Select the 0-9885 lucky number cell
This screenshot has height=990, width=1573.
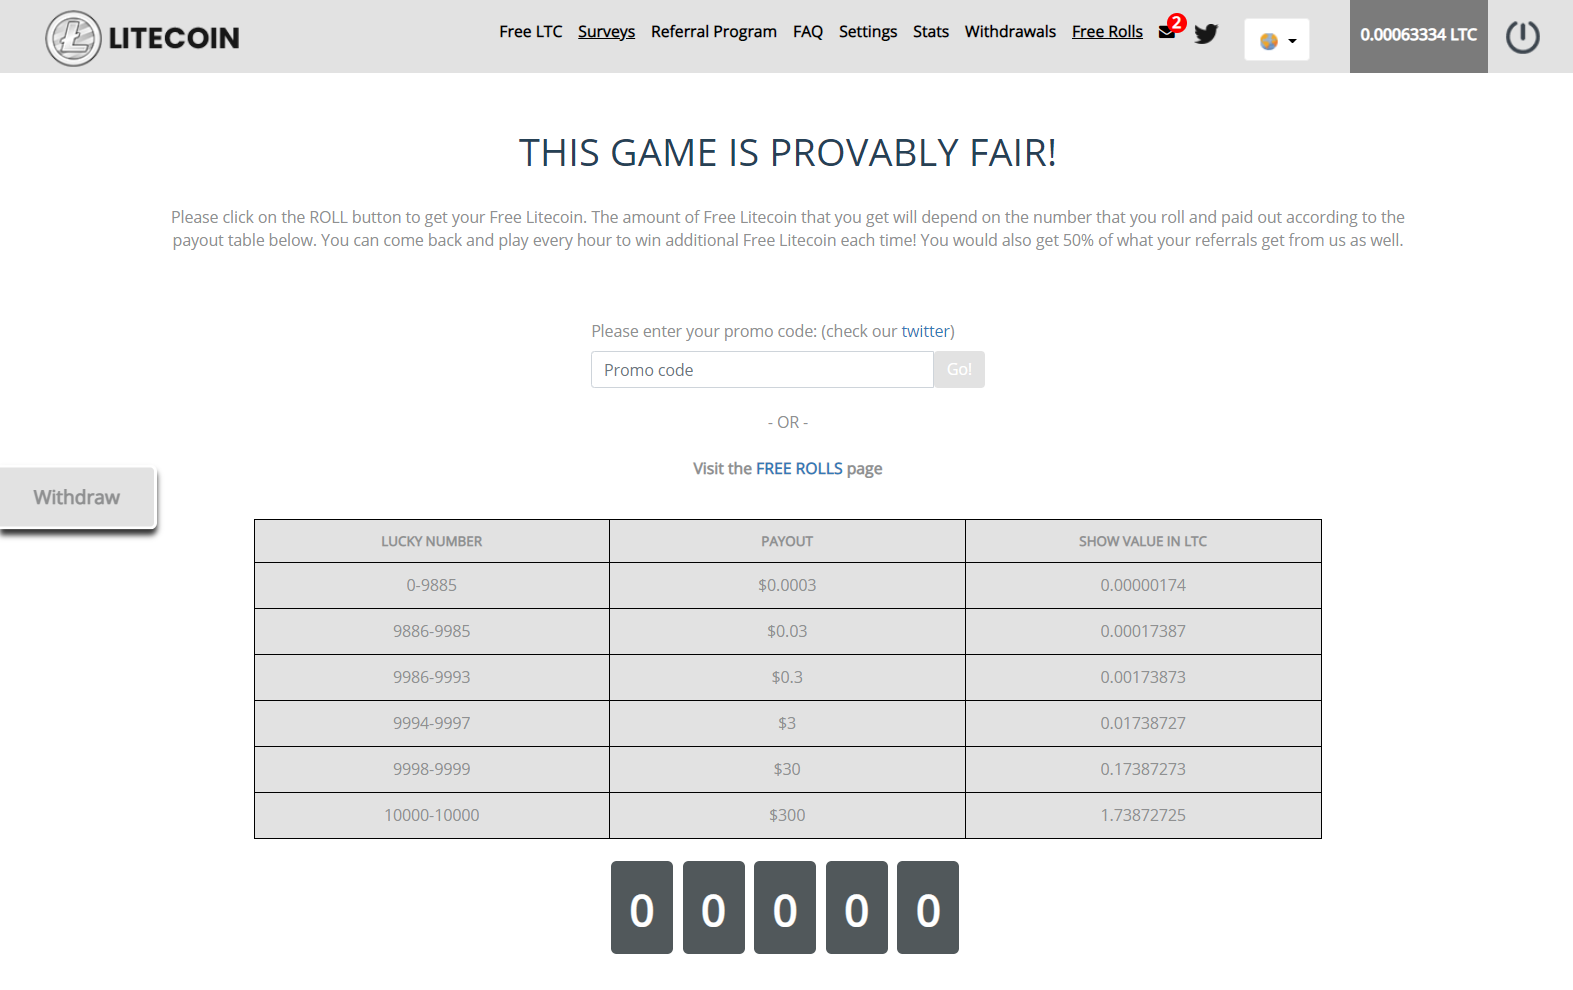pos(432,585)
